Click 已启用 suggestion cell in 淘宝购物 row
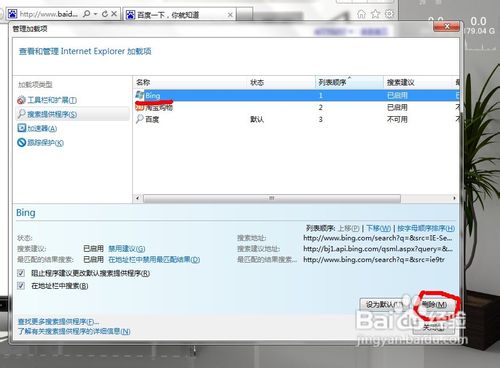Screen dimensions: 500x368 click(x=397, y=107)
